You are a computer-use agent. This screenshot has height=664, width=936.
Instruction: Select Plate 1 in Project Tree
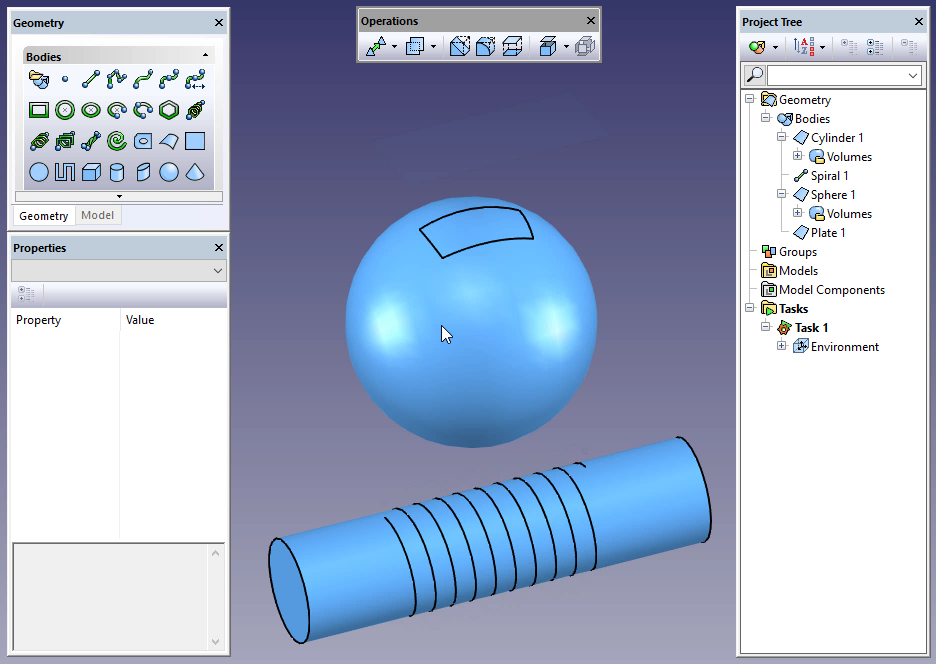(828, 233)
